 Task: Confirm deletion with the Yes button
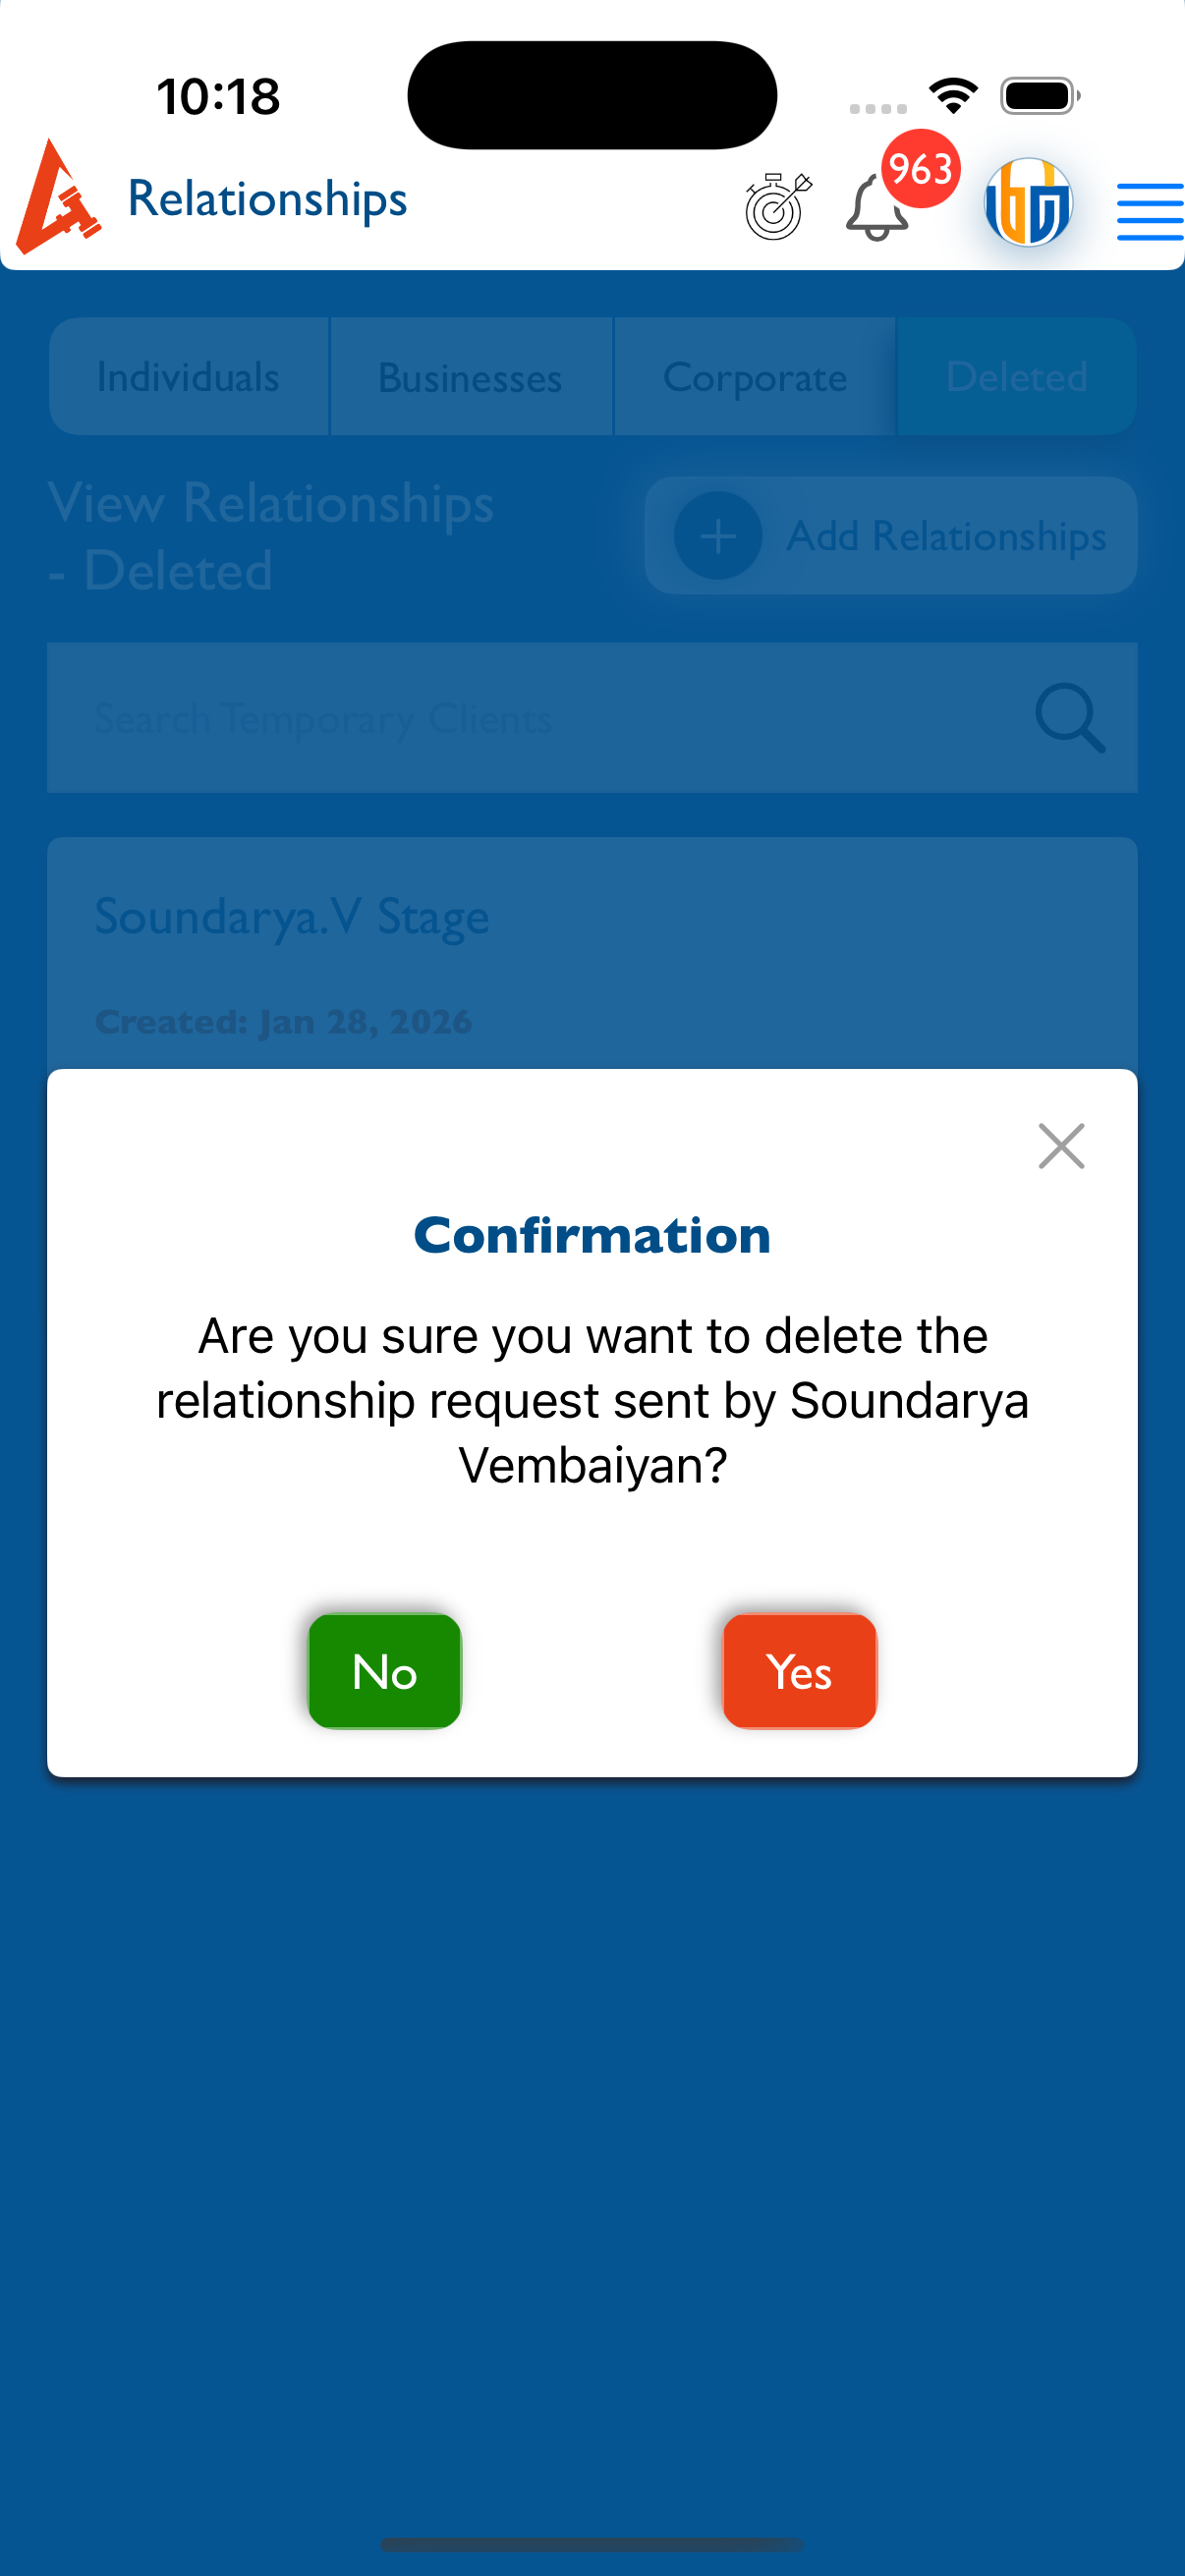tap(799, 1671)
